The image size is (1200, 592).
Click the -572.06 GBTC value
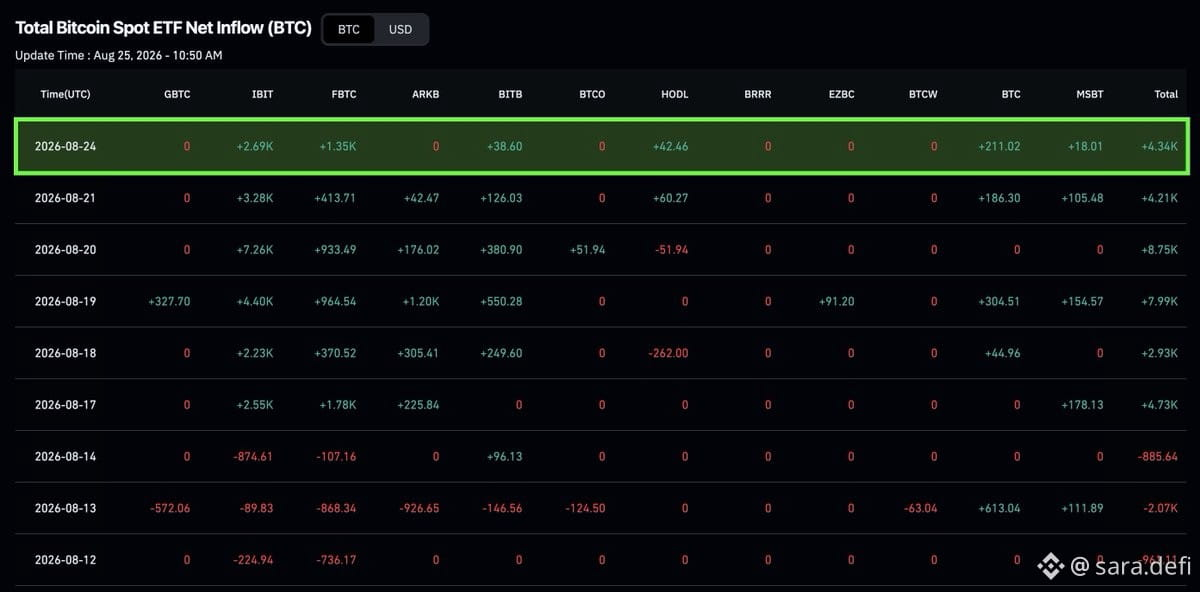click(x=169, y=508)
